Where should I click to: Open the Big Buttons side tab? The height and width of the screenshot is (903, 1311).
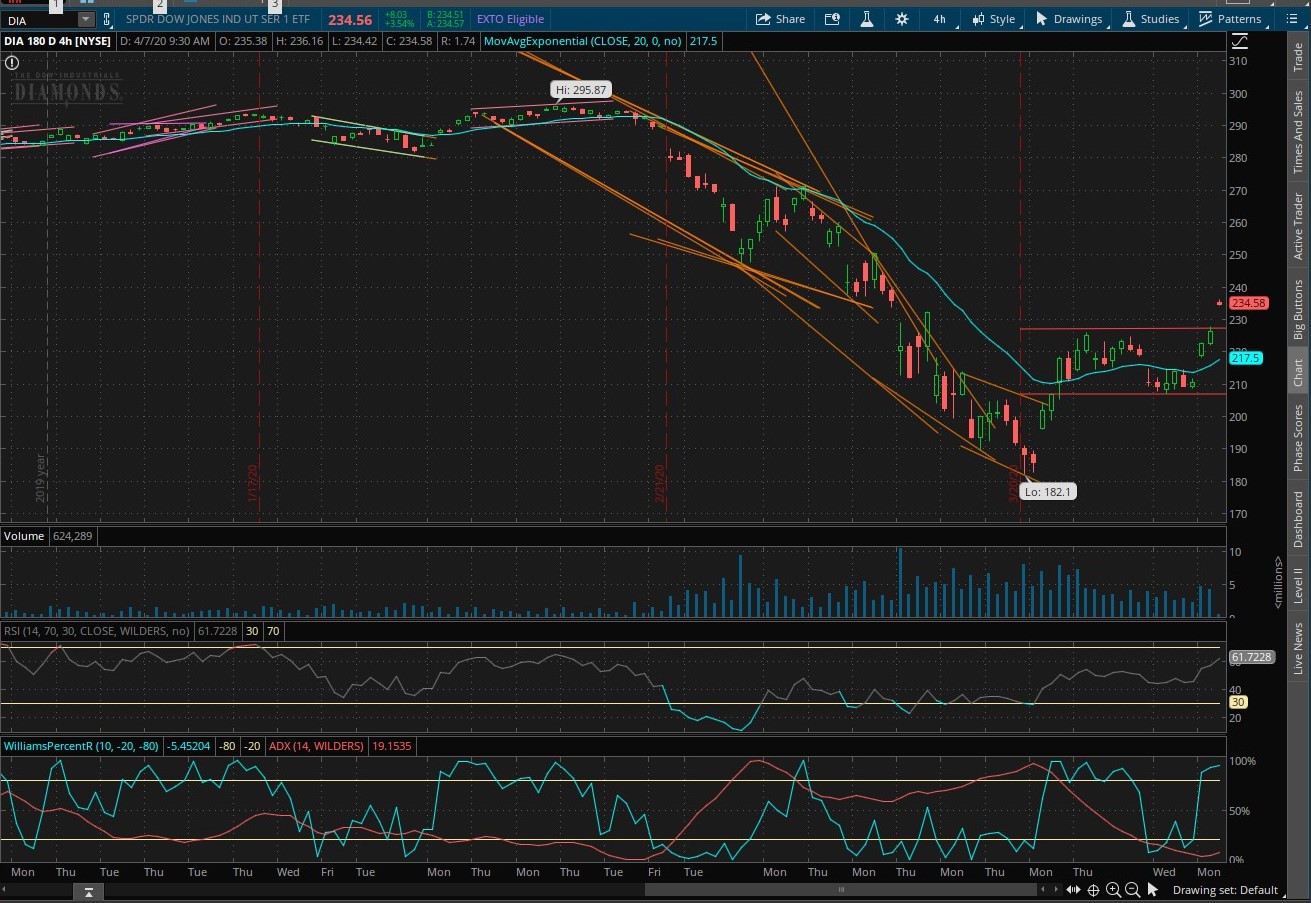click(x=1298, y=310)
